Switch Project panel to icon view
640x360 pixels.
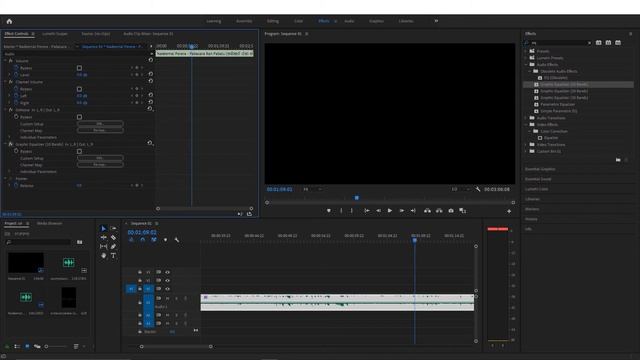click(x=27, y=347)
